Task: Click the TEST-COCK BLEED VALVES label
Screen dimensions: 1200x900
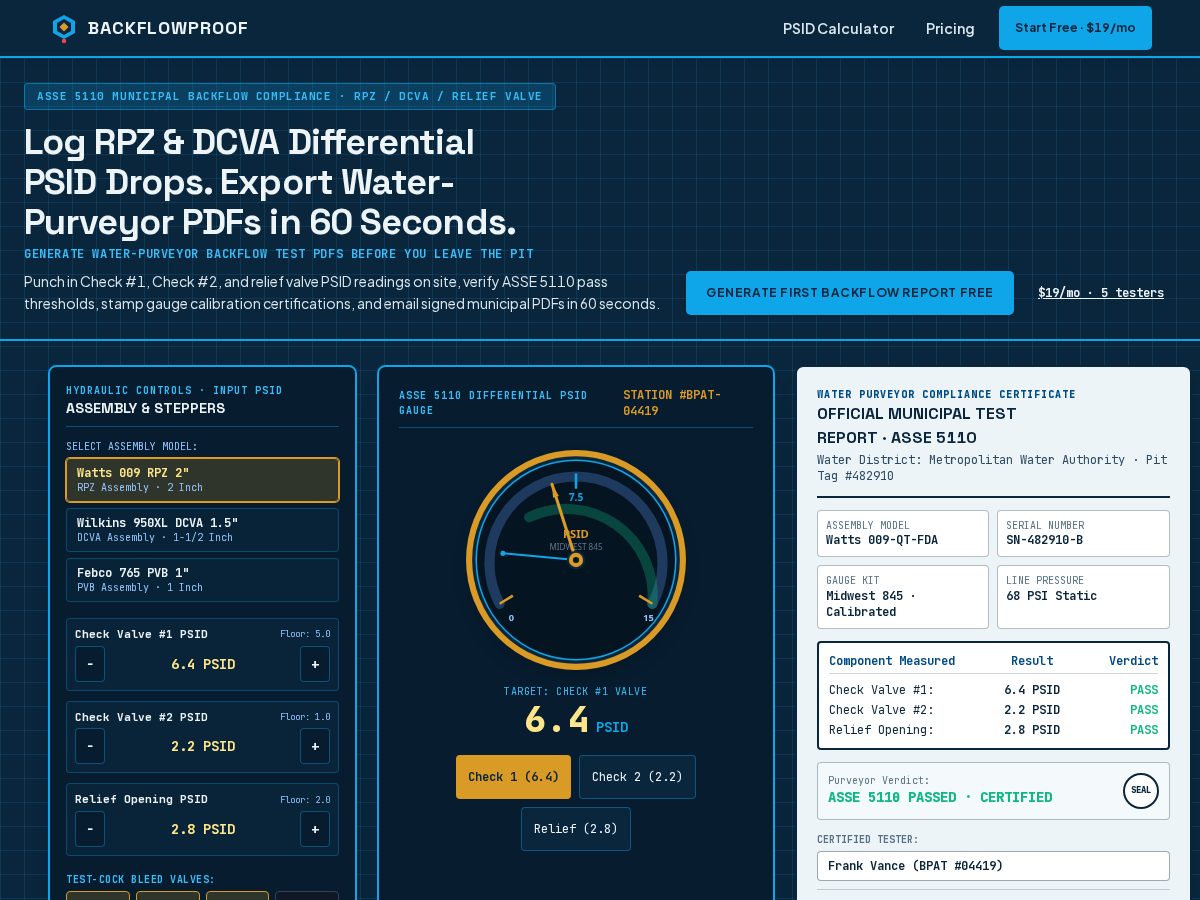Action: 140,880
